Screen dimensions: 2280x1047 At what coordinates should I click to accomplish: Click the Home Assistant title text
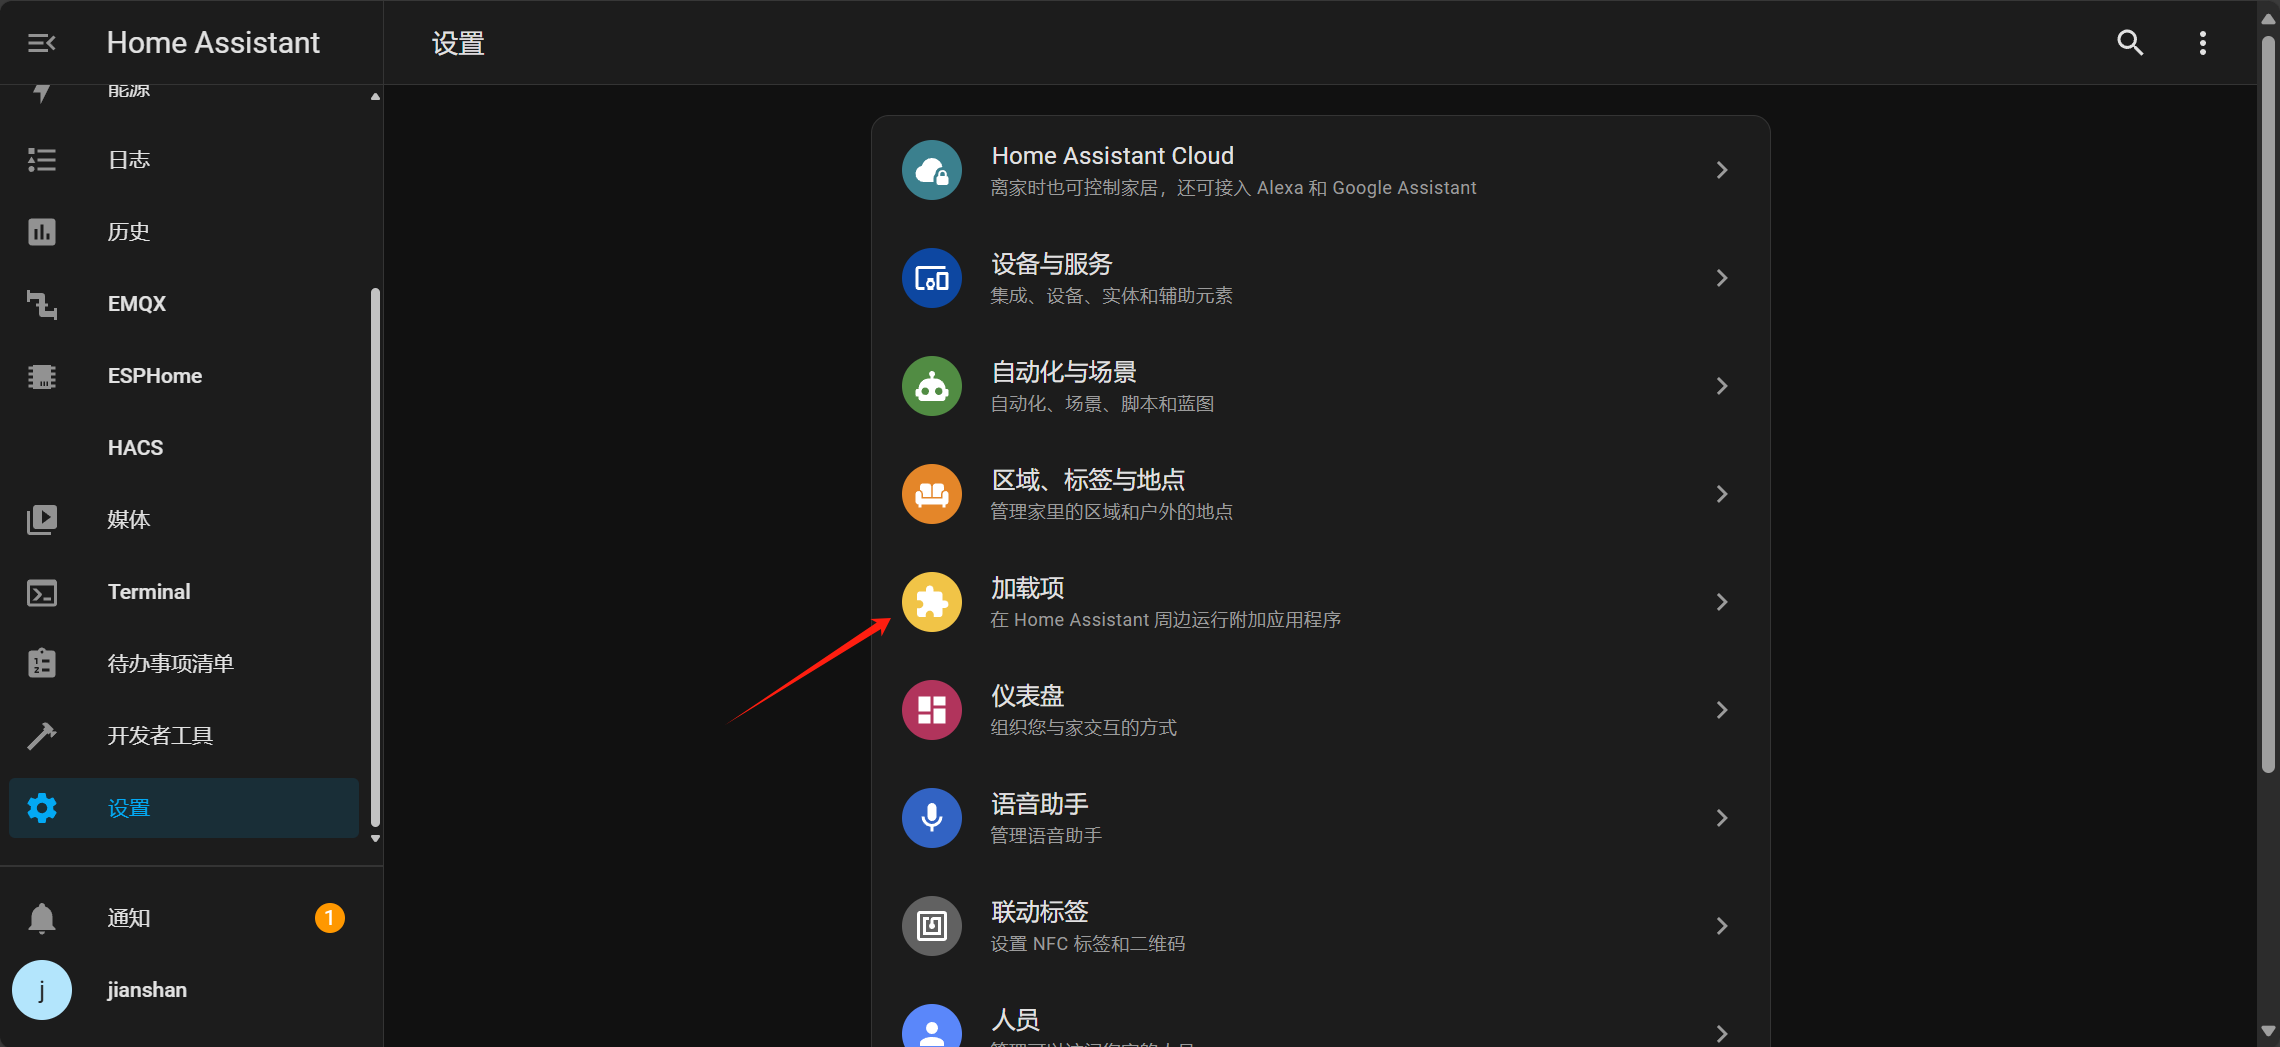[213, 43]
